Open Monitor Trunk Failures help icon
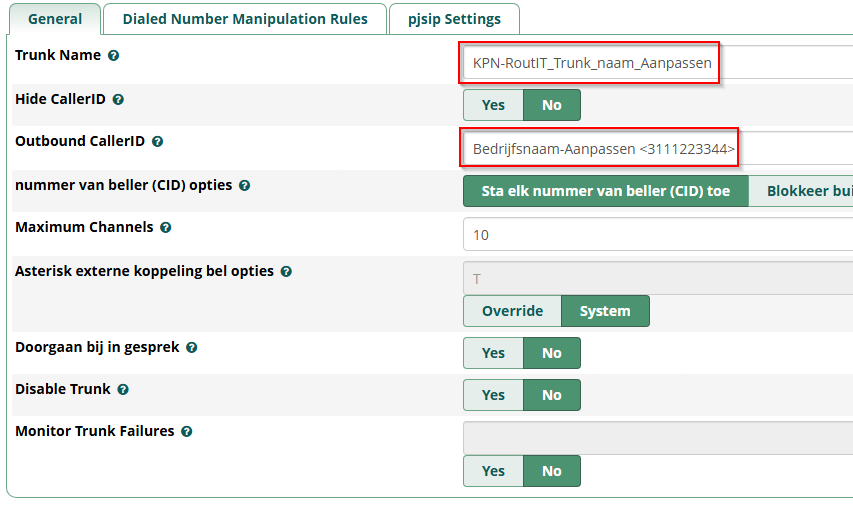The width and height of the screenshot is (853, 505). coord(187,432)
